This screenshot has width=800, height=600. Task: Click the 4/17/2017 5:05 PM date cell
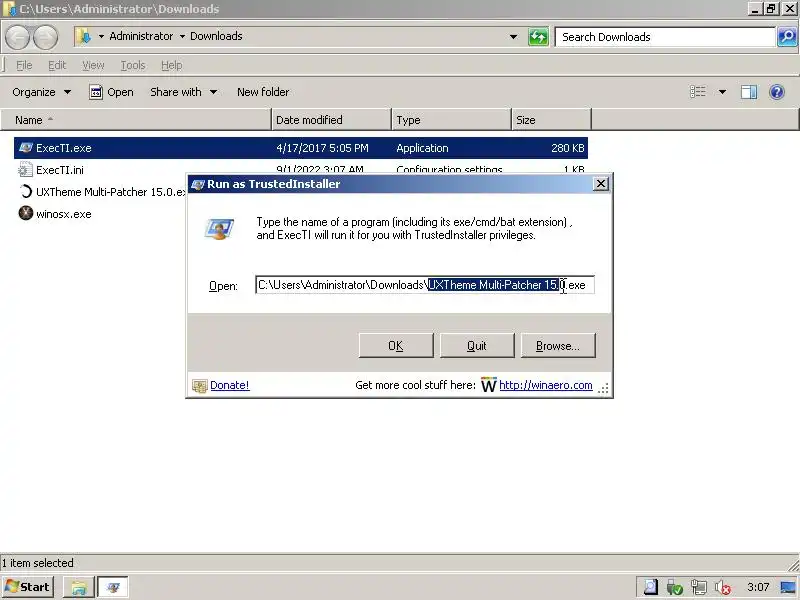point(322,148)
